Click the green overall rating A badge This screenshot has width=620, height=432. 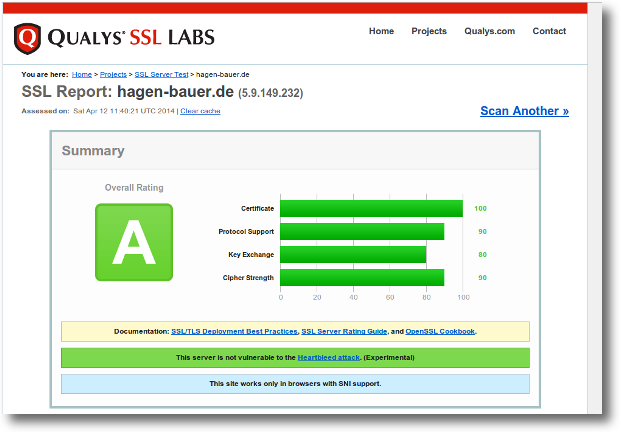(x=134, y=242)
